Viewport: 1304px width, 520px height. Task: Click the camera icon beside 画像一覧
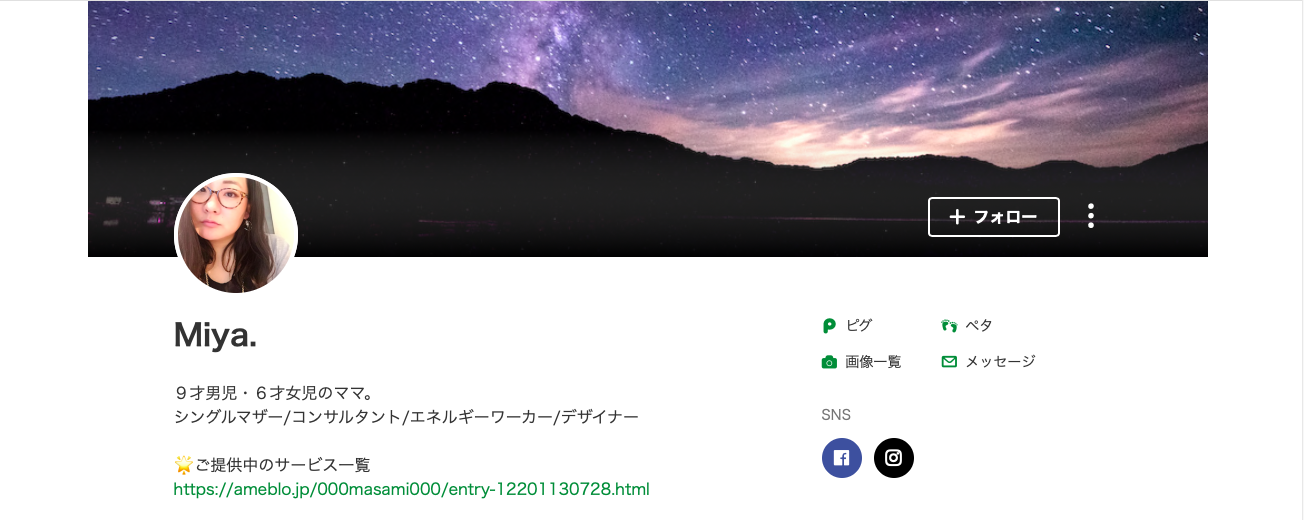828,362
